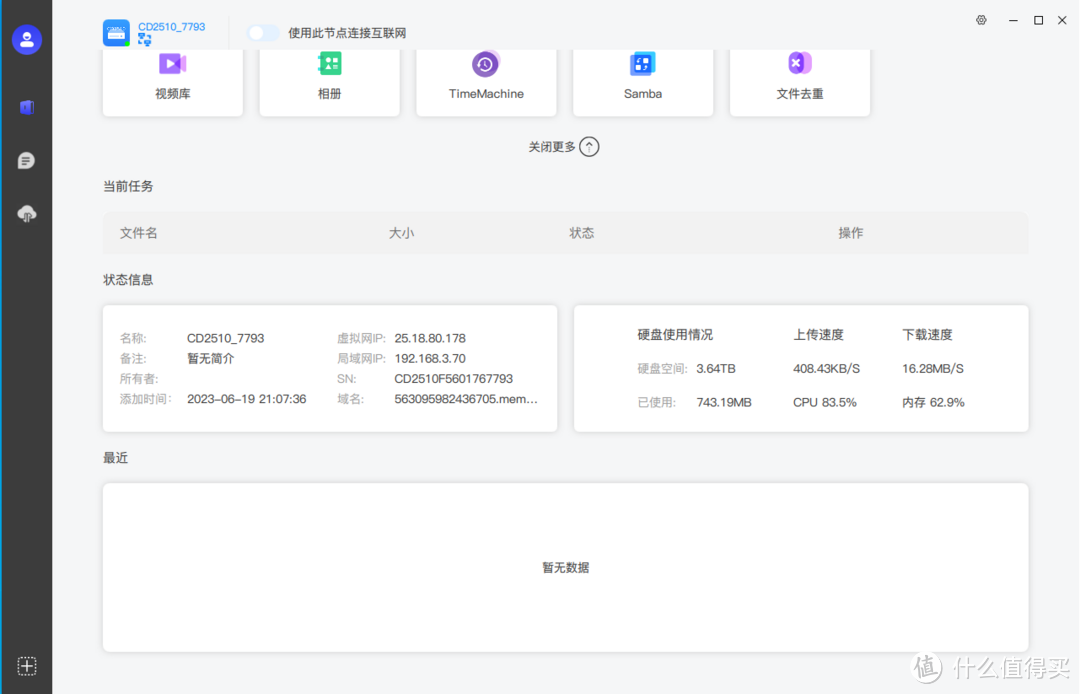The height and width of the screenshot is (694, 1080).
Task: Open the 视频库 video library card
Action: pyautogui.click(x=173, y=82)
